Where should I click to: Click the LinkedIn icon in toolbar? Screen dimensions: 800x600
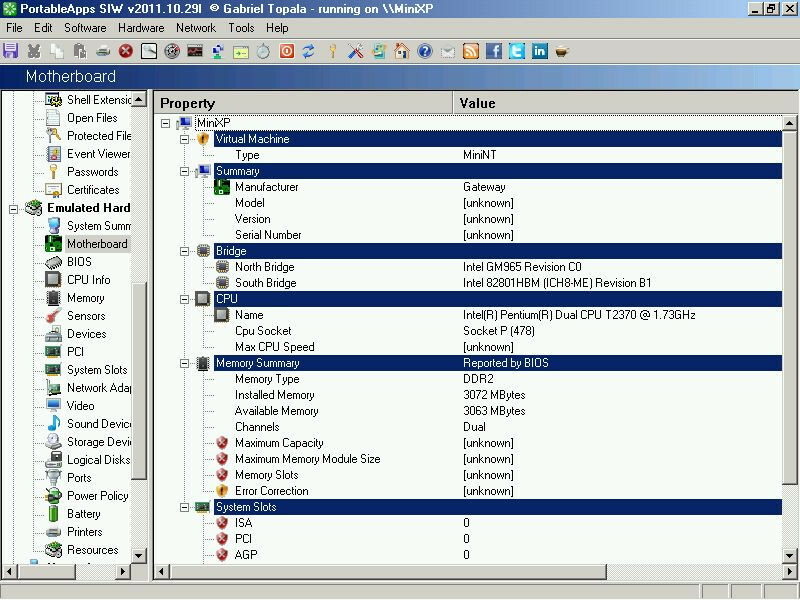pos(540,51)
